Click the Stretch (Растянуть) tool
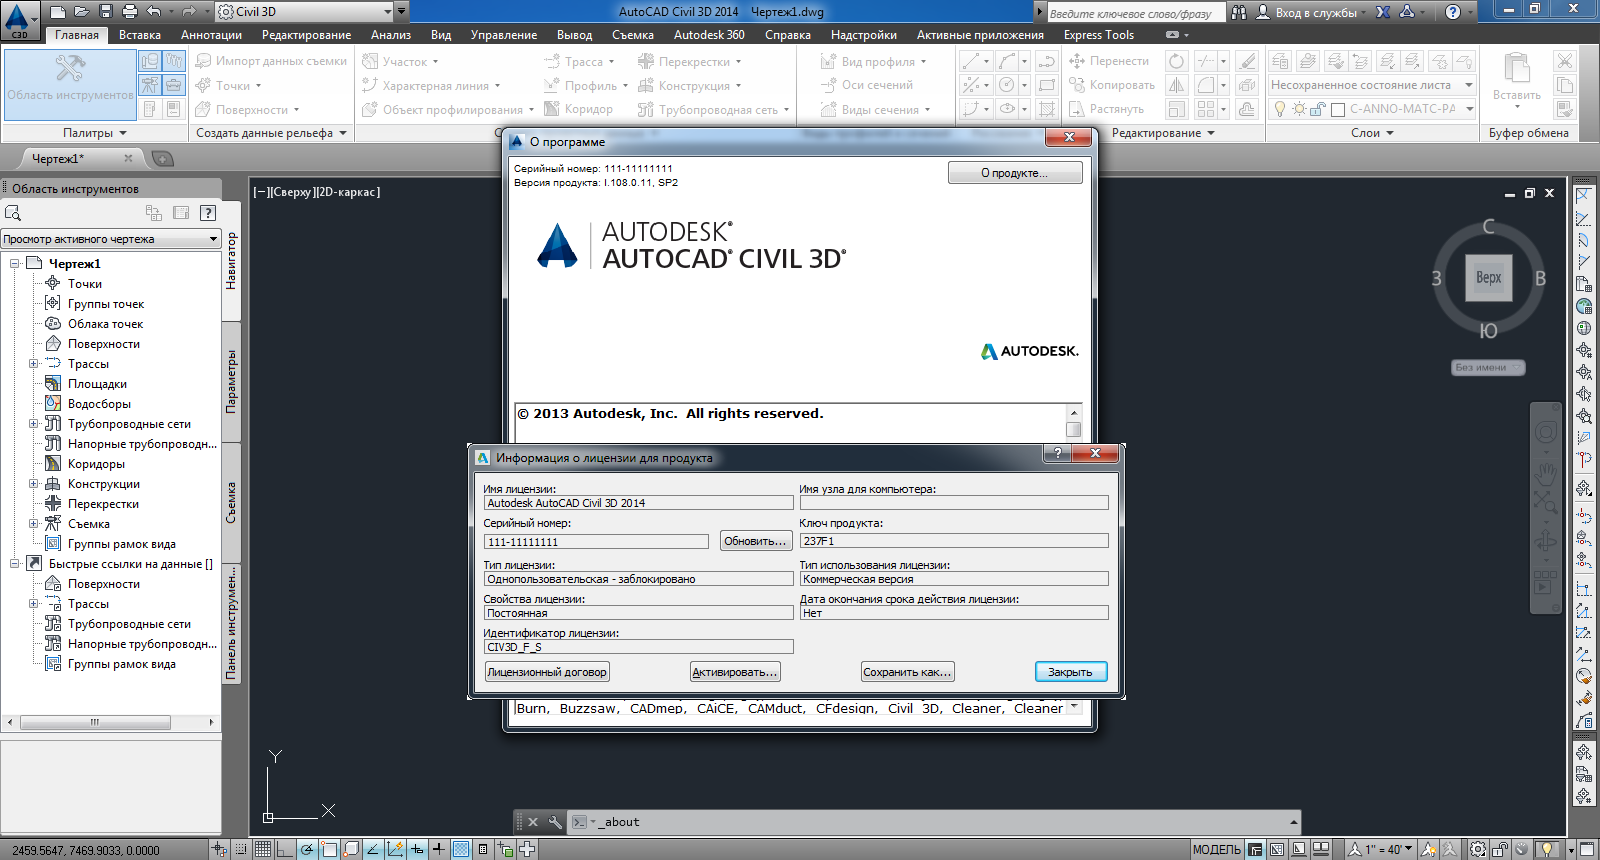 (1106, 109)
